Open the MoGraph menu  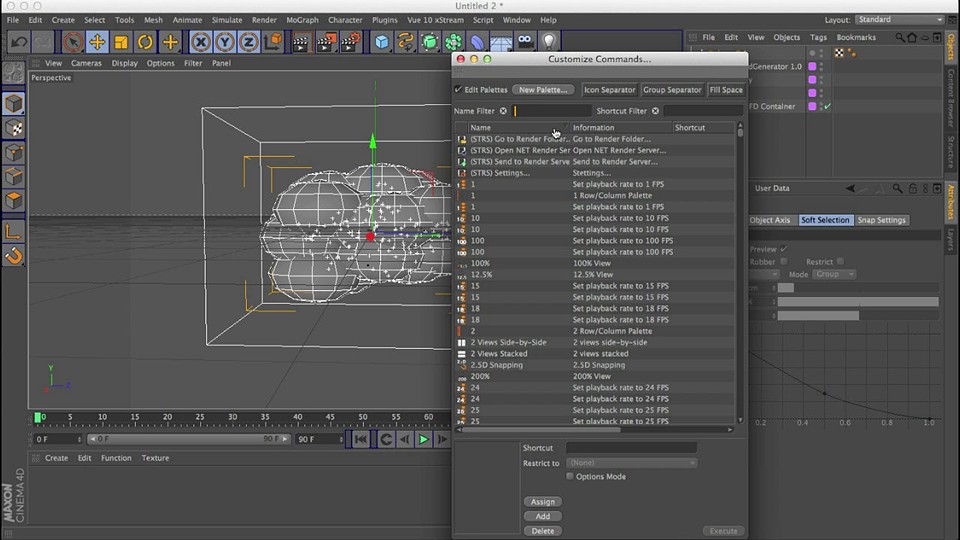302,20
